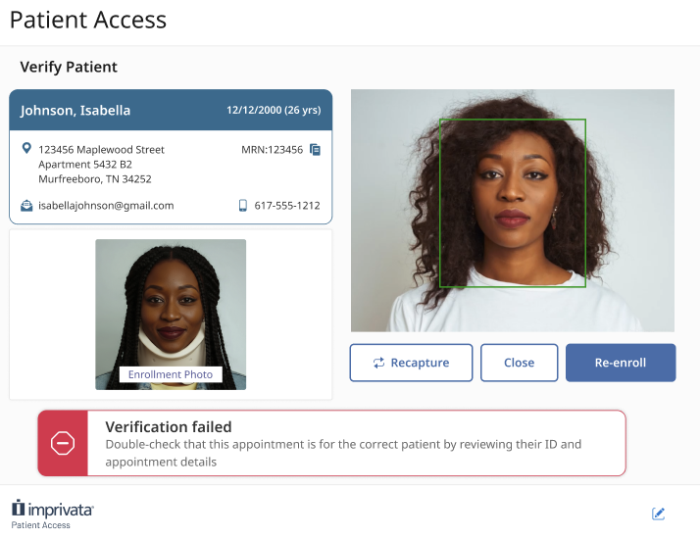
Task: Click the Enrollment Photo label
Action: click(x=170, y=375)
